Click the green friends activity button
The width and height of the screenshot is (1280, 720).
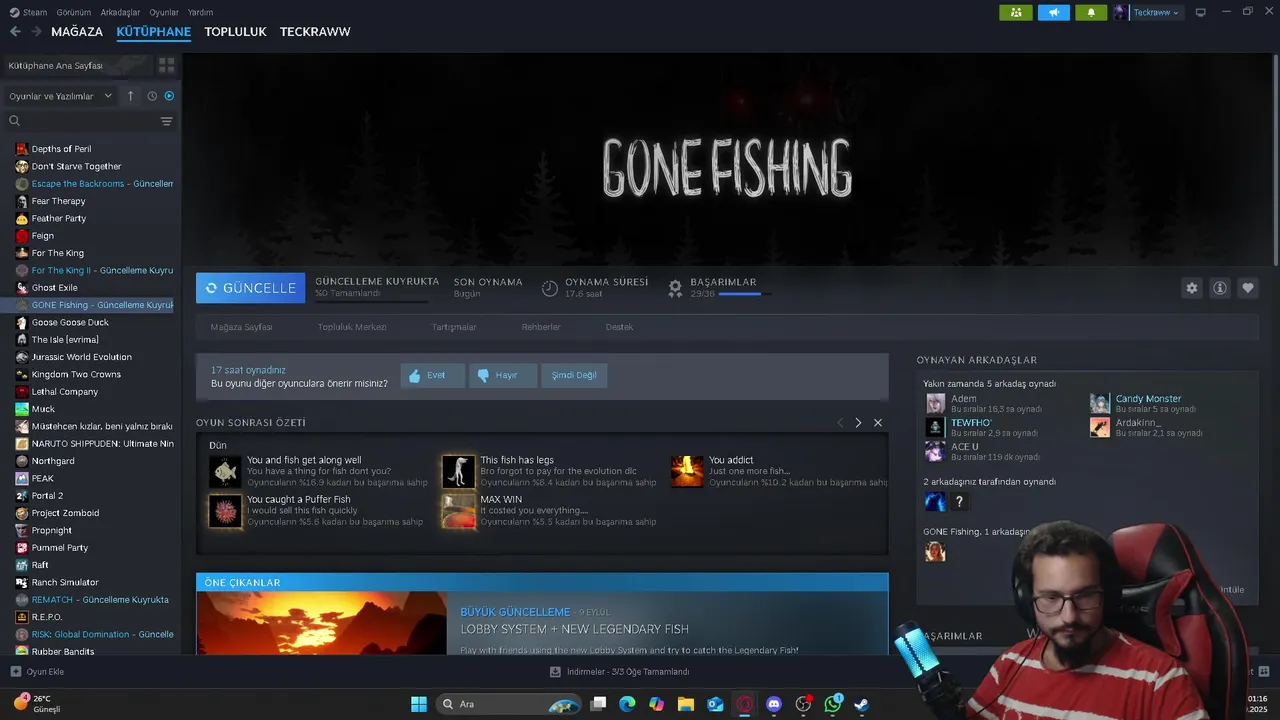1015,12
